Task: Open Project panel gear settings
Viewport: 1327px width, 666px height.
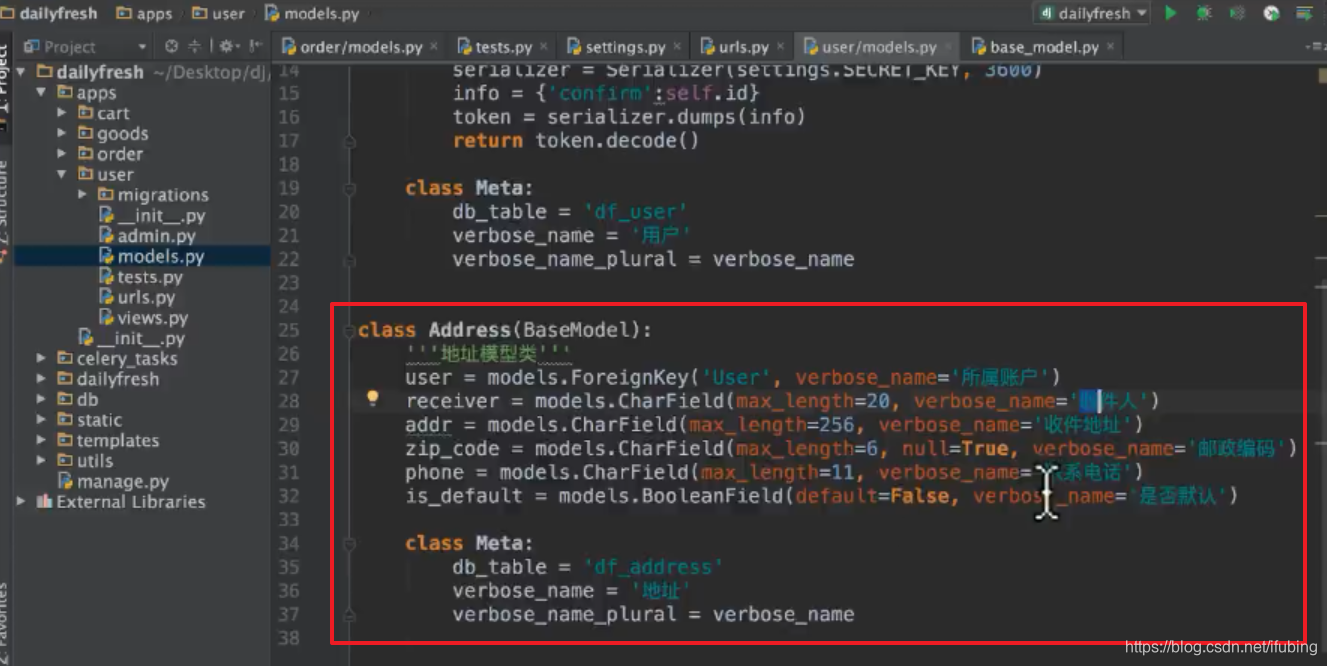Action: (228, 46)
